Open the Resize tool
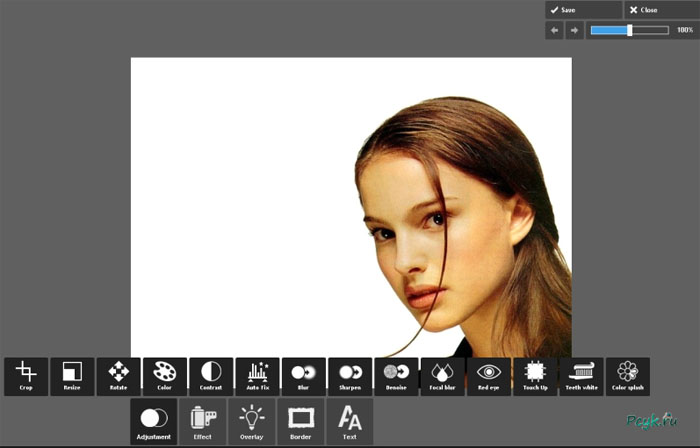 coord(72,377)
